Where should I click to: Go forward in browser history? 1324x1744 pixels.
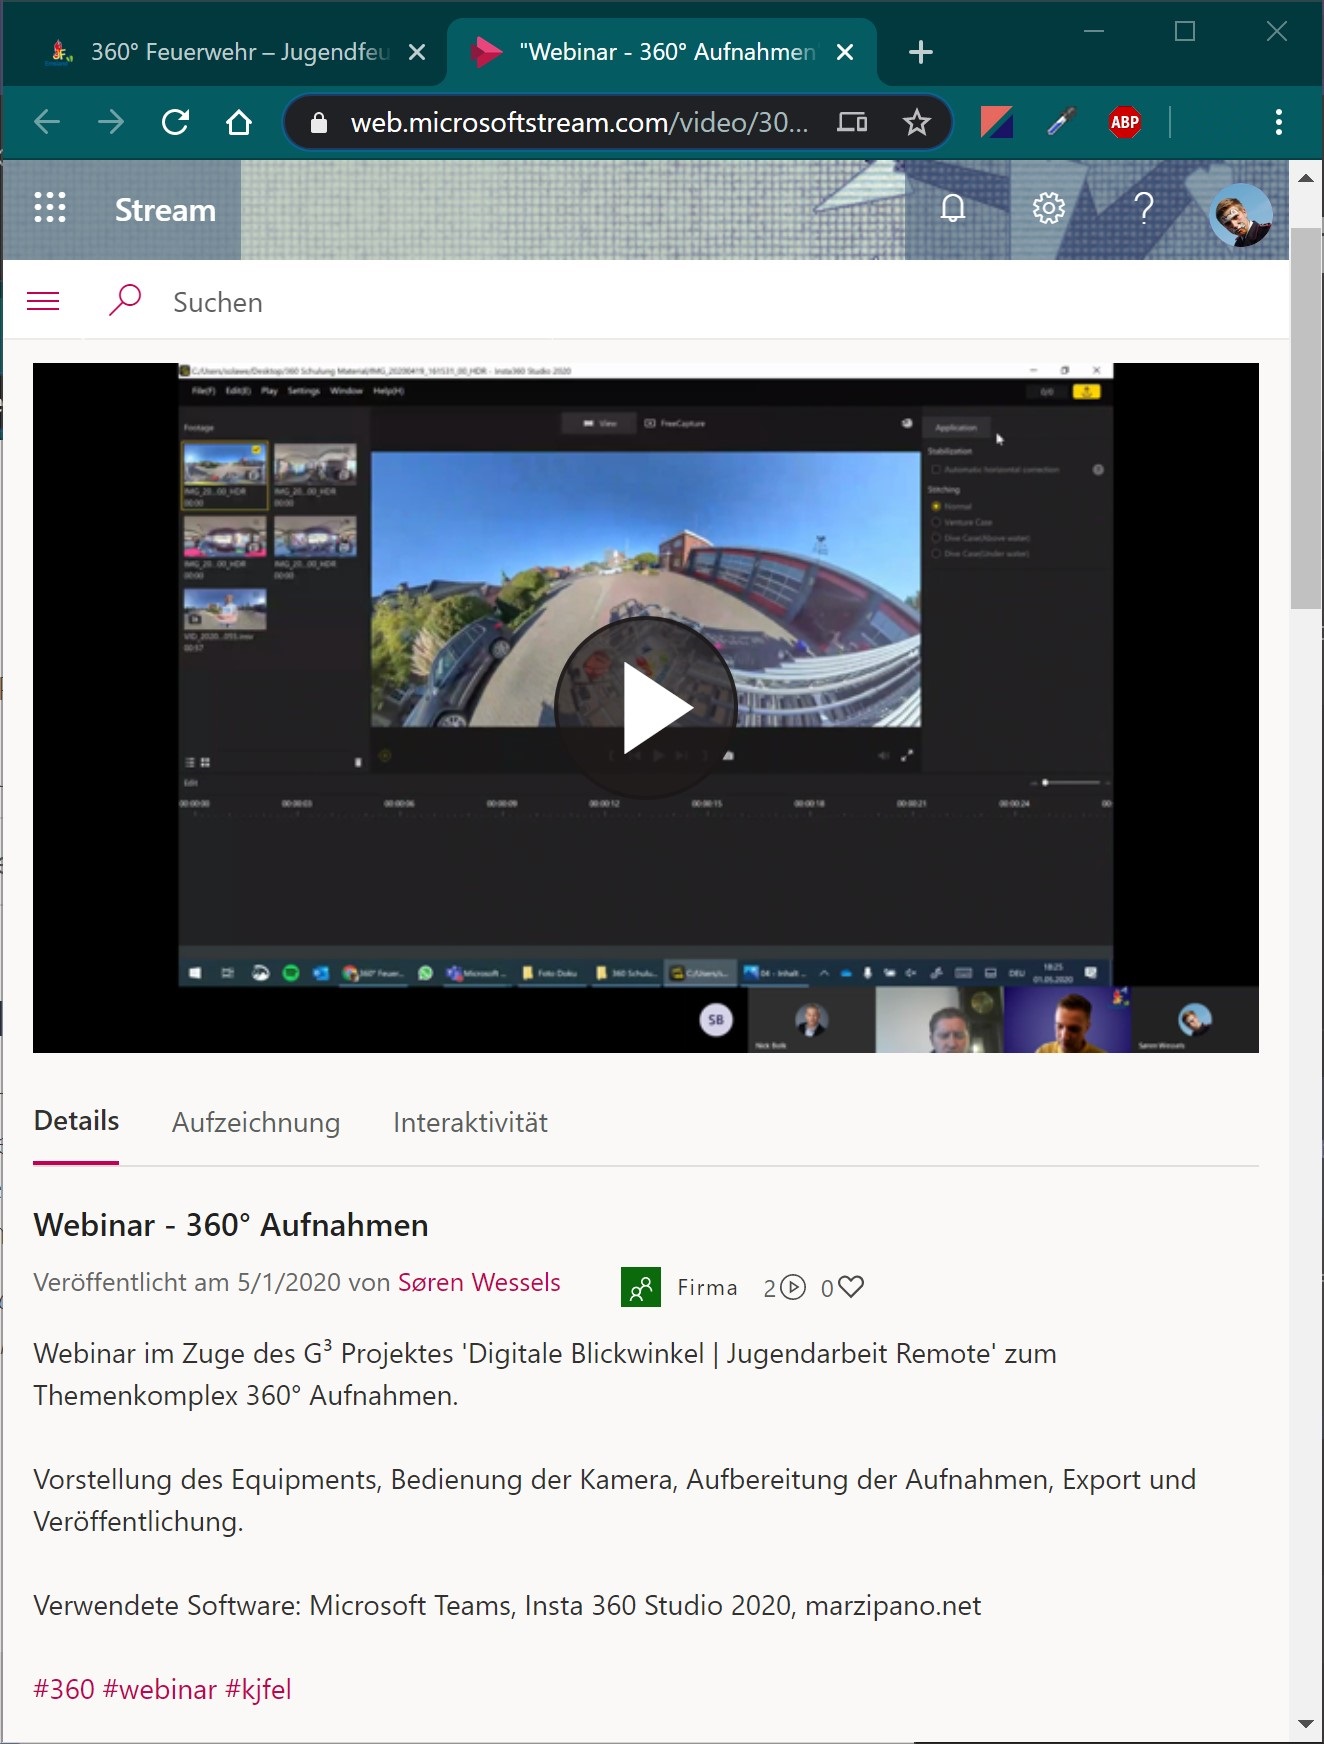[111, 122]
